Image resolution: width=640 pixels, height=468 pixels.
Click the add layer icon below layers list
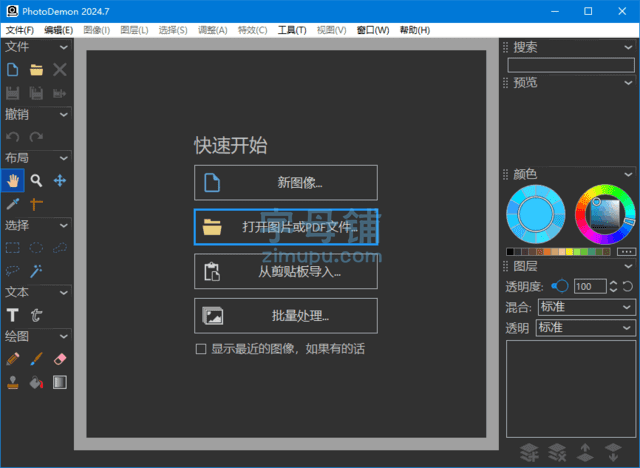[x=529, y=452]
